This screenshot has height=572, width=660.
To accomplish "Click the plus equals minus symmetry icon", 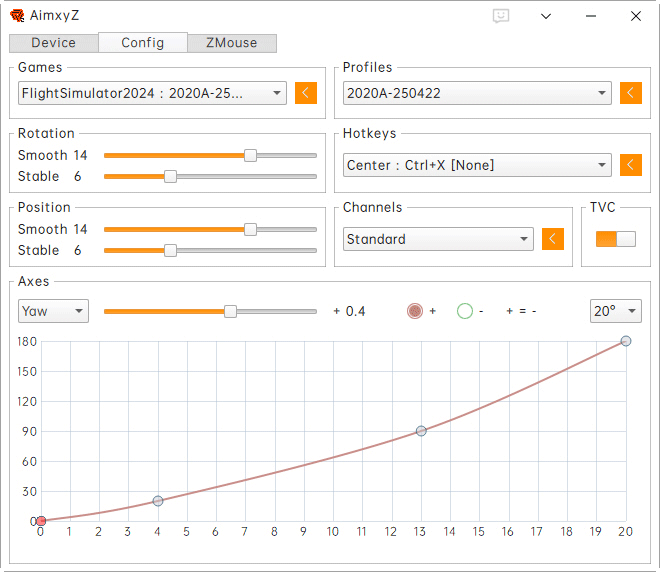I will pyautogui.click(x=521, y=311).
